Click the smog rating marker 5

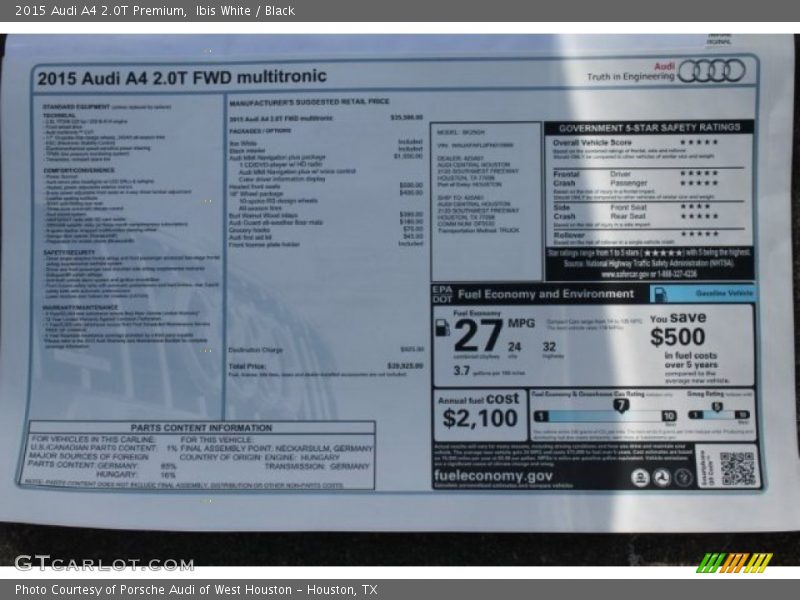pos(717,407)
